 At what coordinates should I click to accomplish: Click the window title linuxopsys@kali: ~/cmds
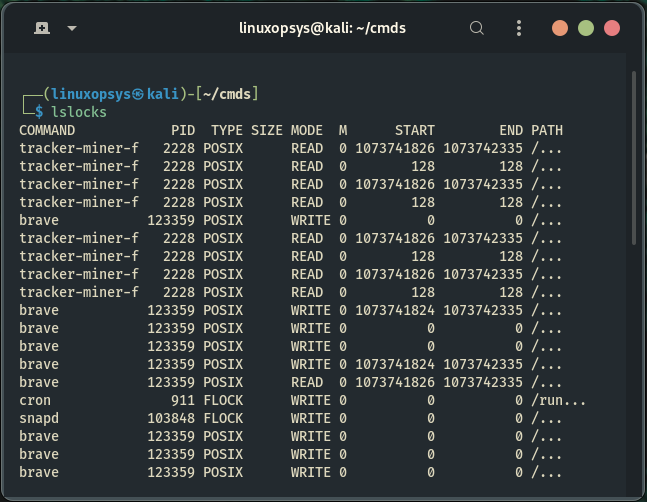tap(322, 28)
